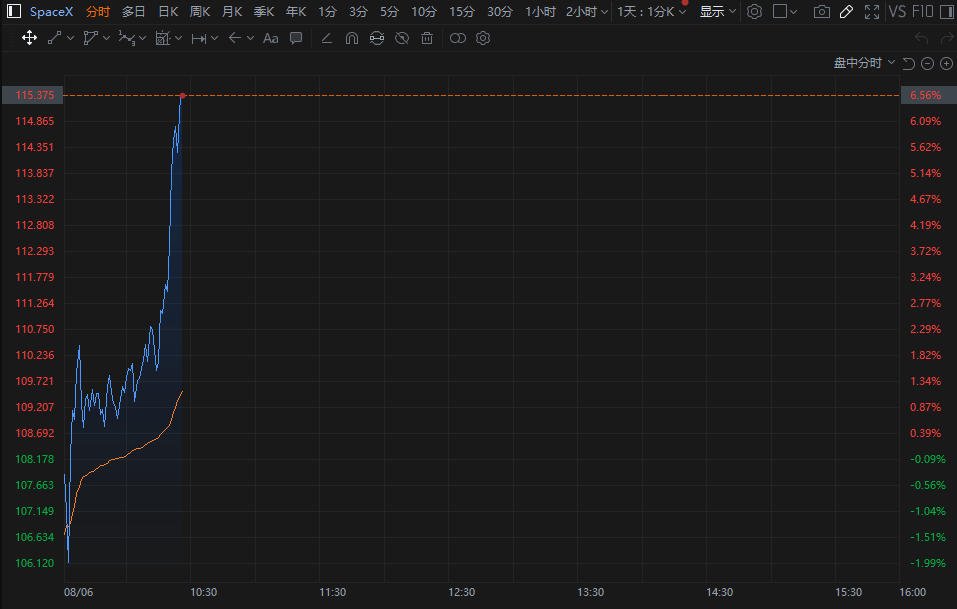This screenshot has width=957, height=609.
Task: Toggle the right sidebar panel icon
Action: 947,11
